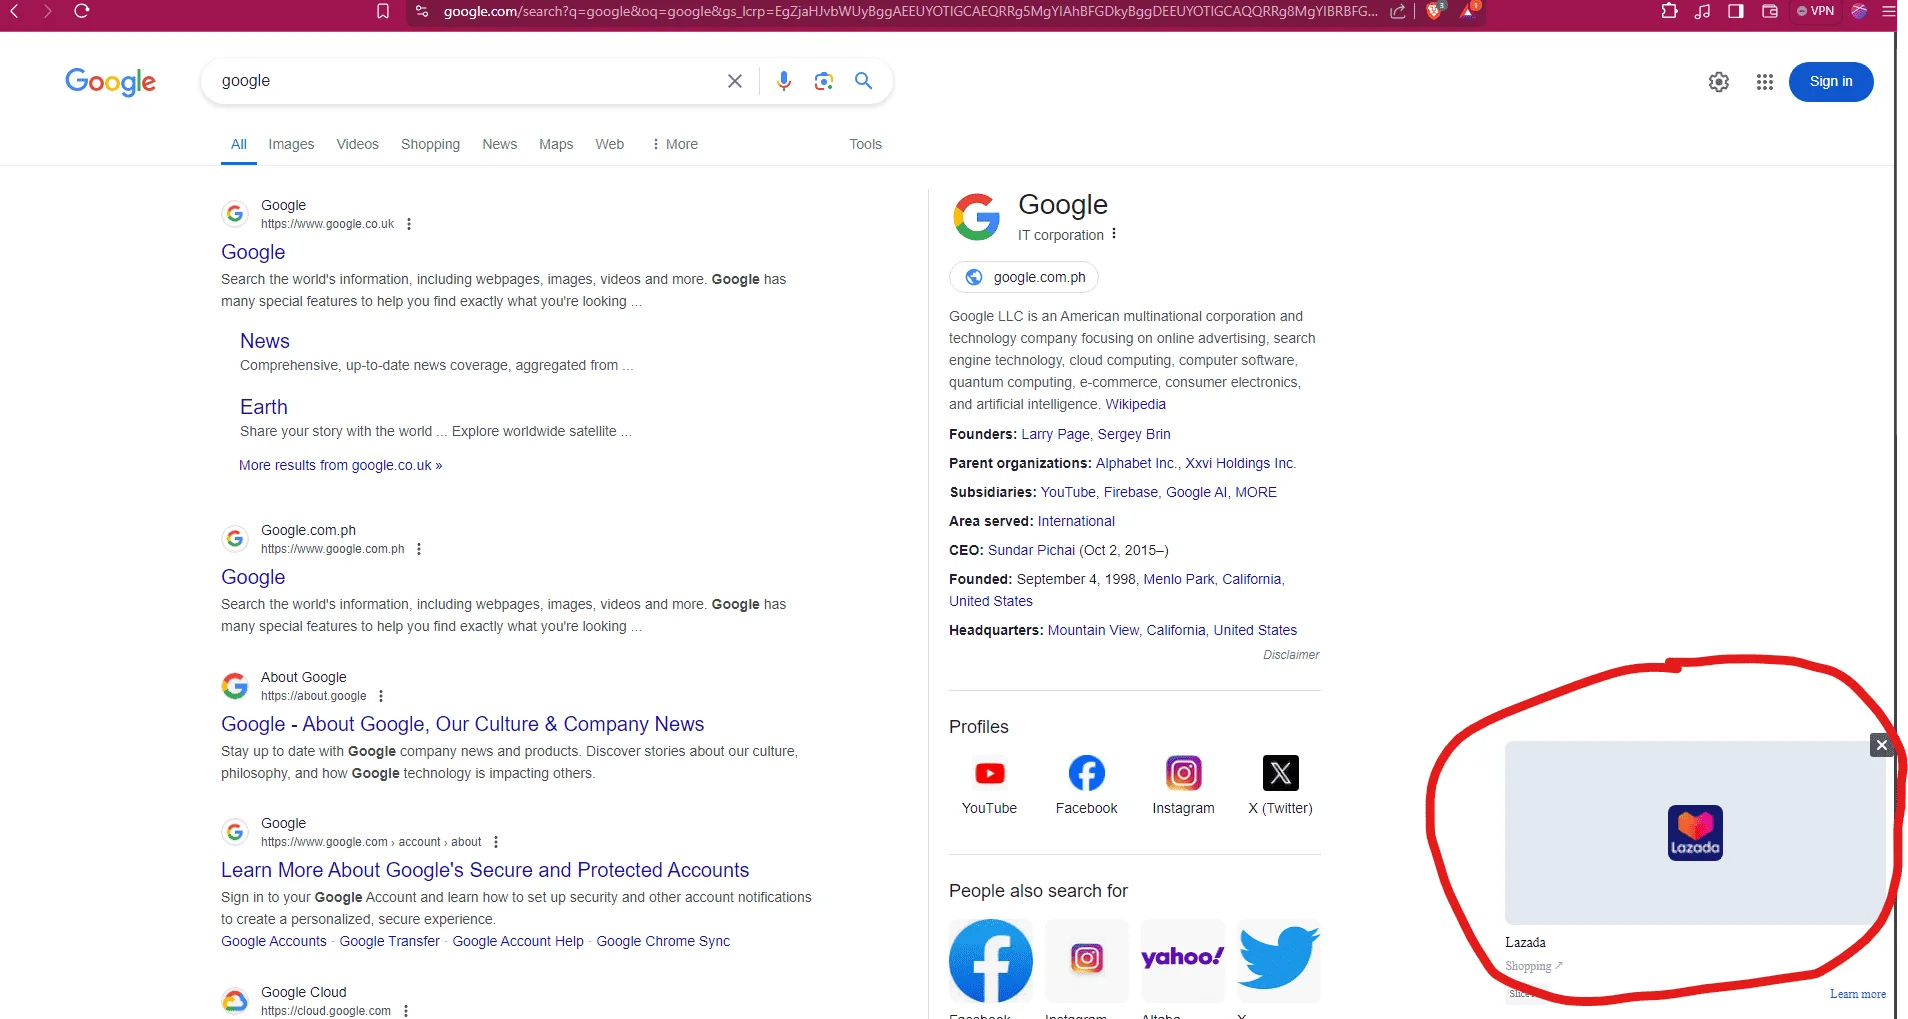Open Brave Wallet icon
The height and width of the screenshot is (1019, 1908).
pyautogui.click(x=1769, y=11)
